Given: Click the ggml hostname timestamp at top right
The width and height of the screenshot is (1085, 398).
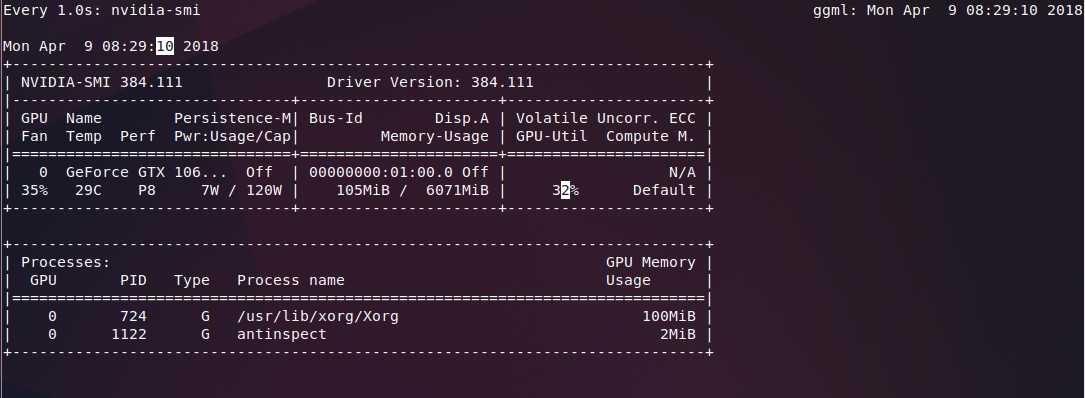Looking at the screenshot, I should (x=947, y=10).
